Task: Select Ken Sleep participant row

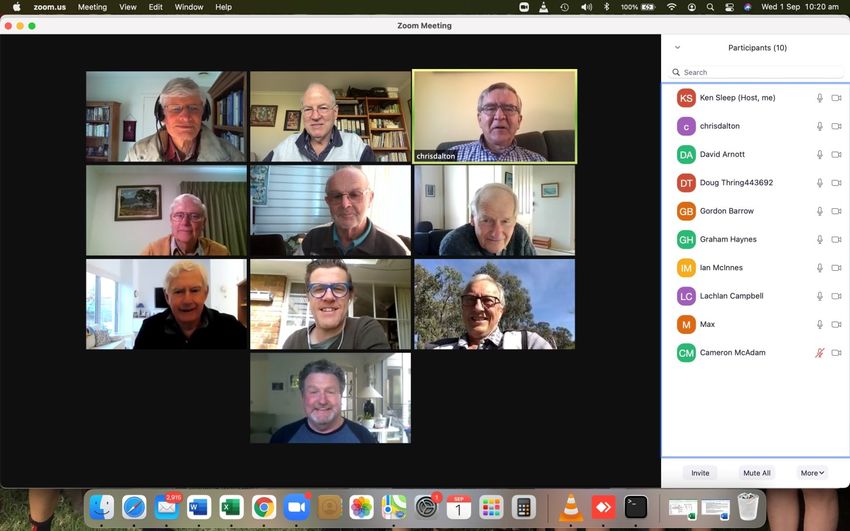Action: [756, 98]
